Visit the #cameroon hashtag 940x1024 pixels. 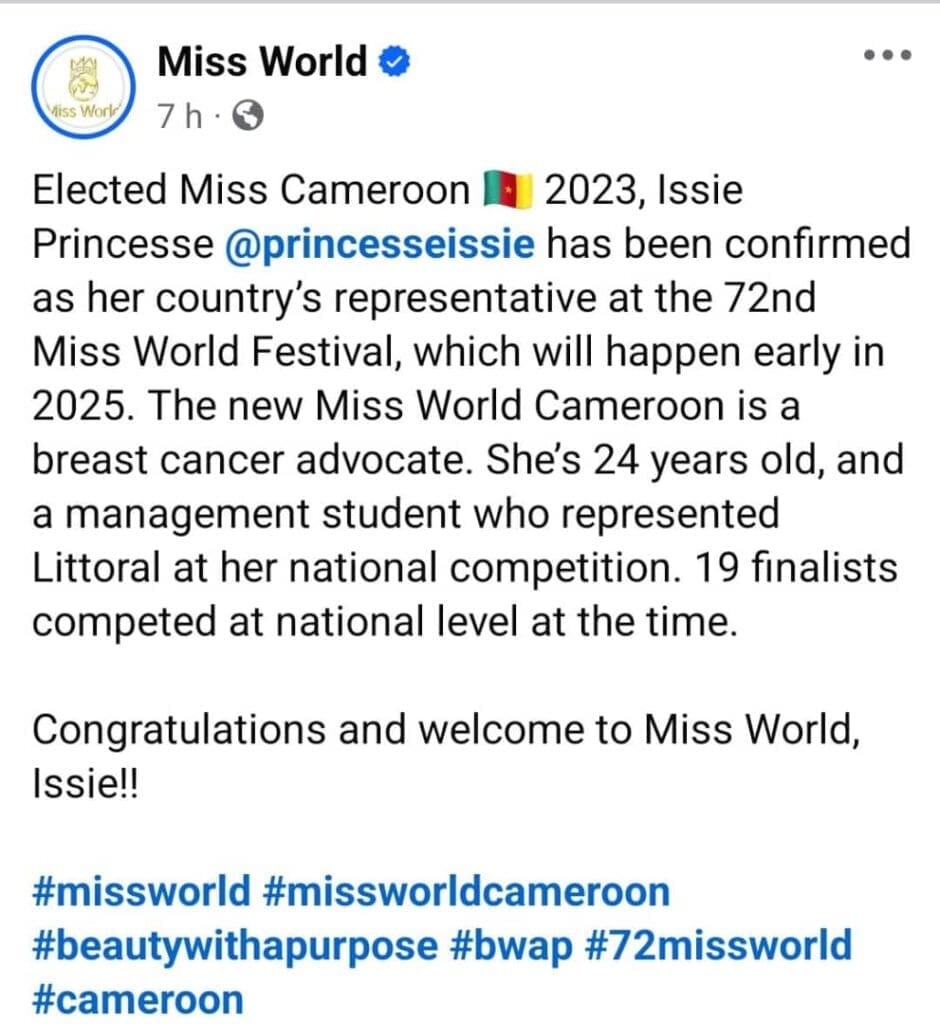[x=138, y=999]
